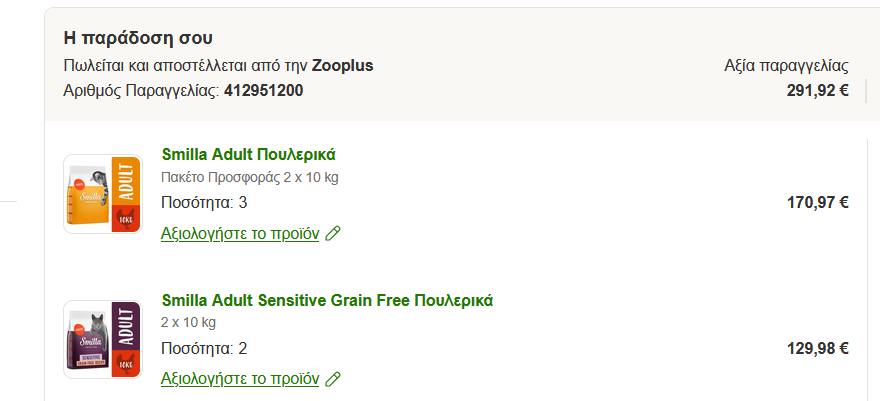The width and height of the screenshot is (880, 401).
Task: Click the Zooplus seller name
Action: pos(342,66)
